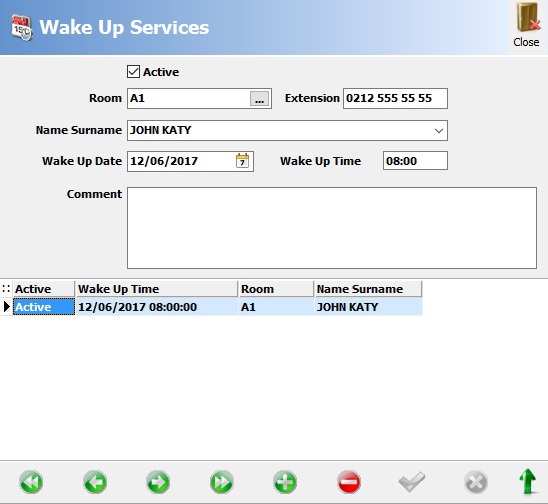The image size is (548, 504).
Task: Go to first record with double-left arrow
Action: pos(31,482)
